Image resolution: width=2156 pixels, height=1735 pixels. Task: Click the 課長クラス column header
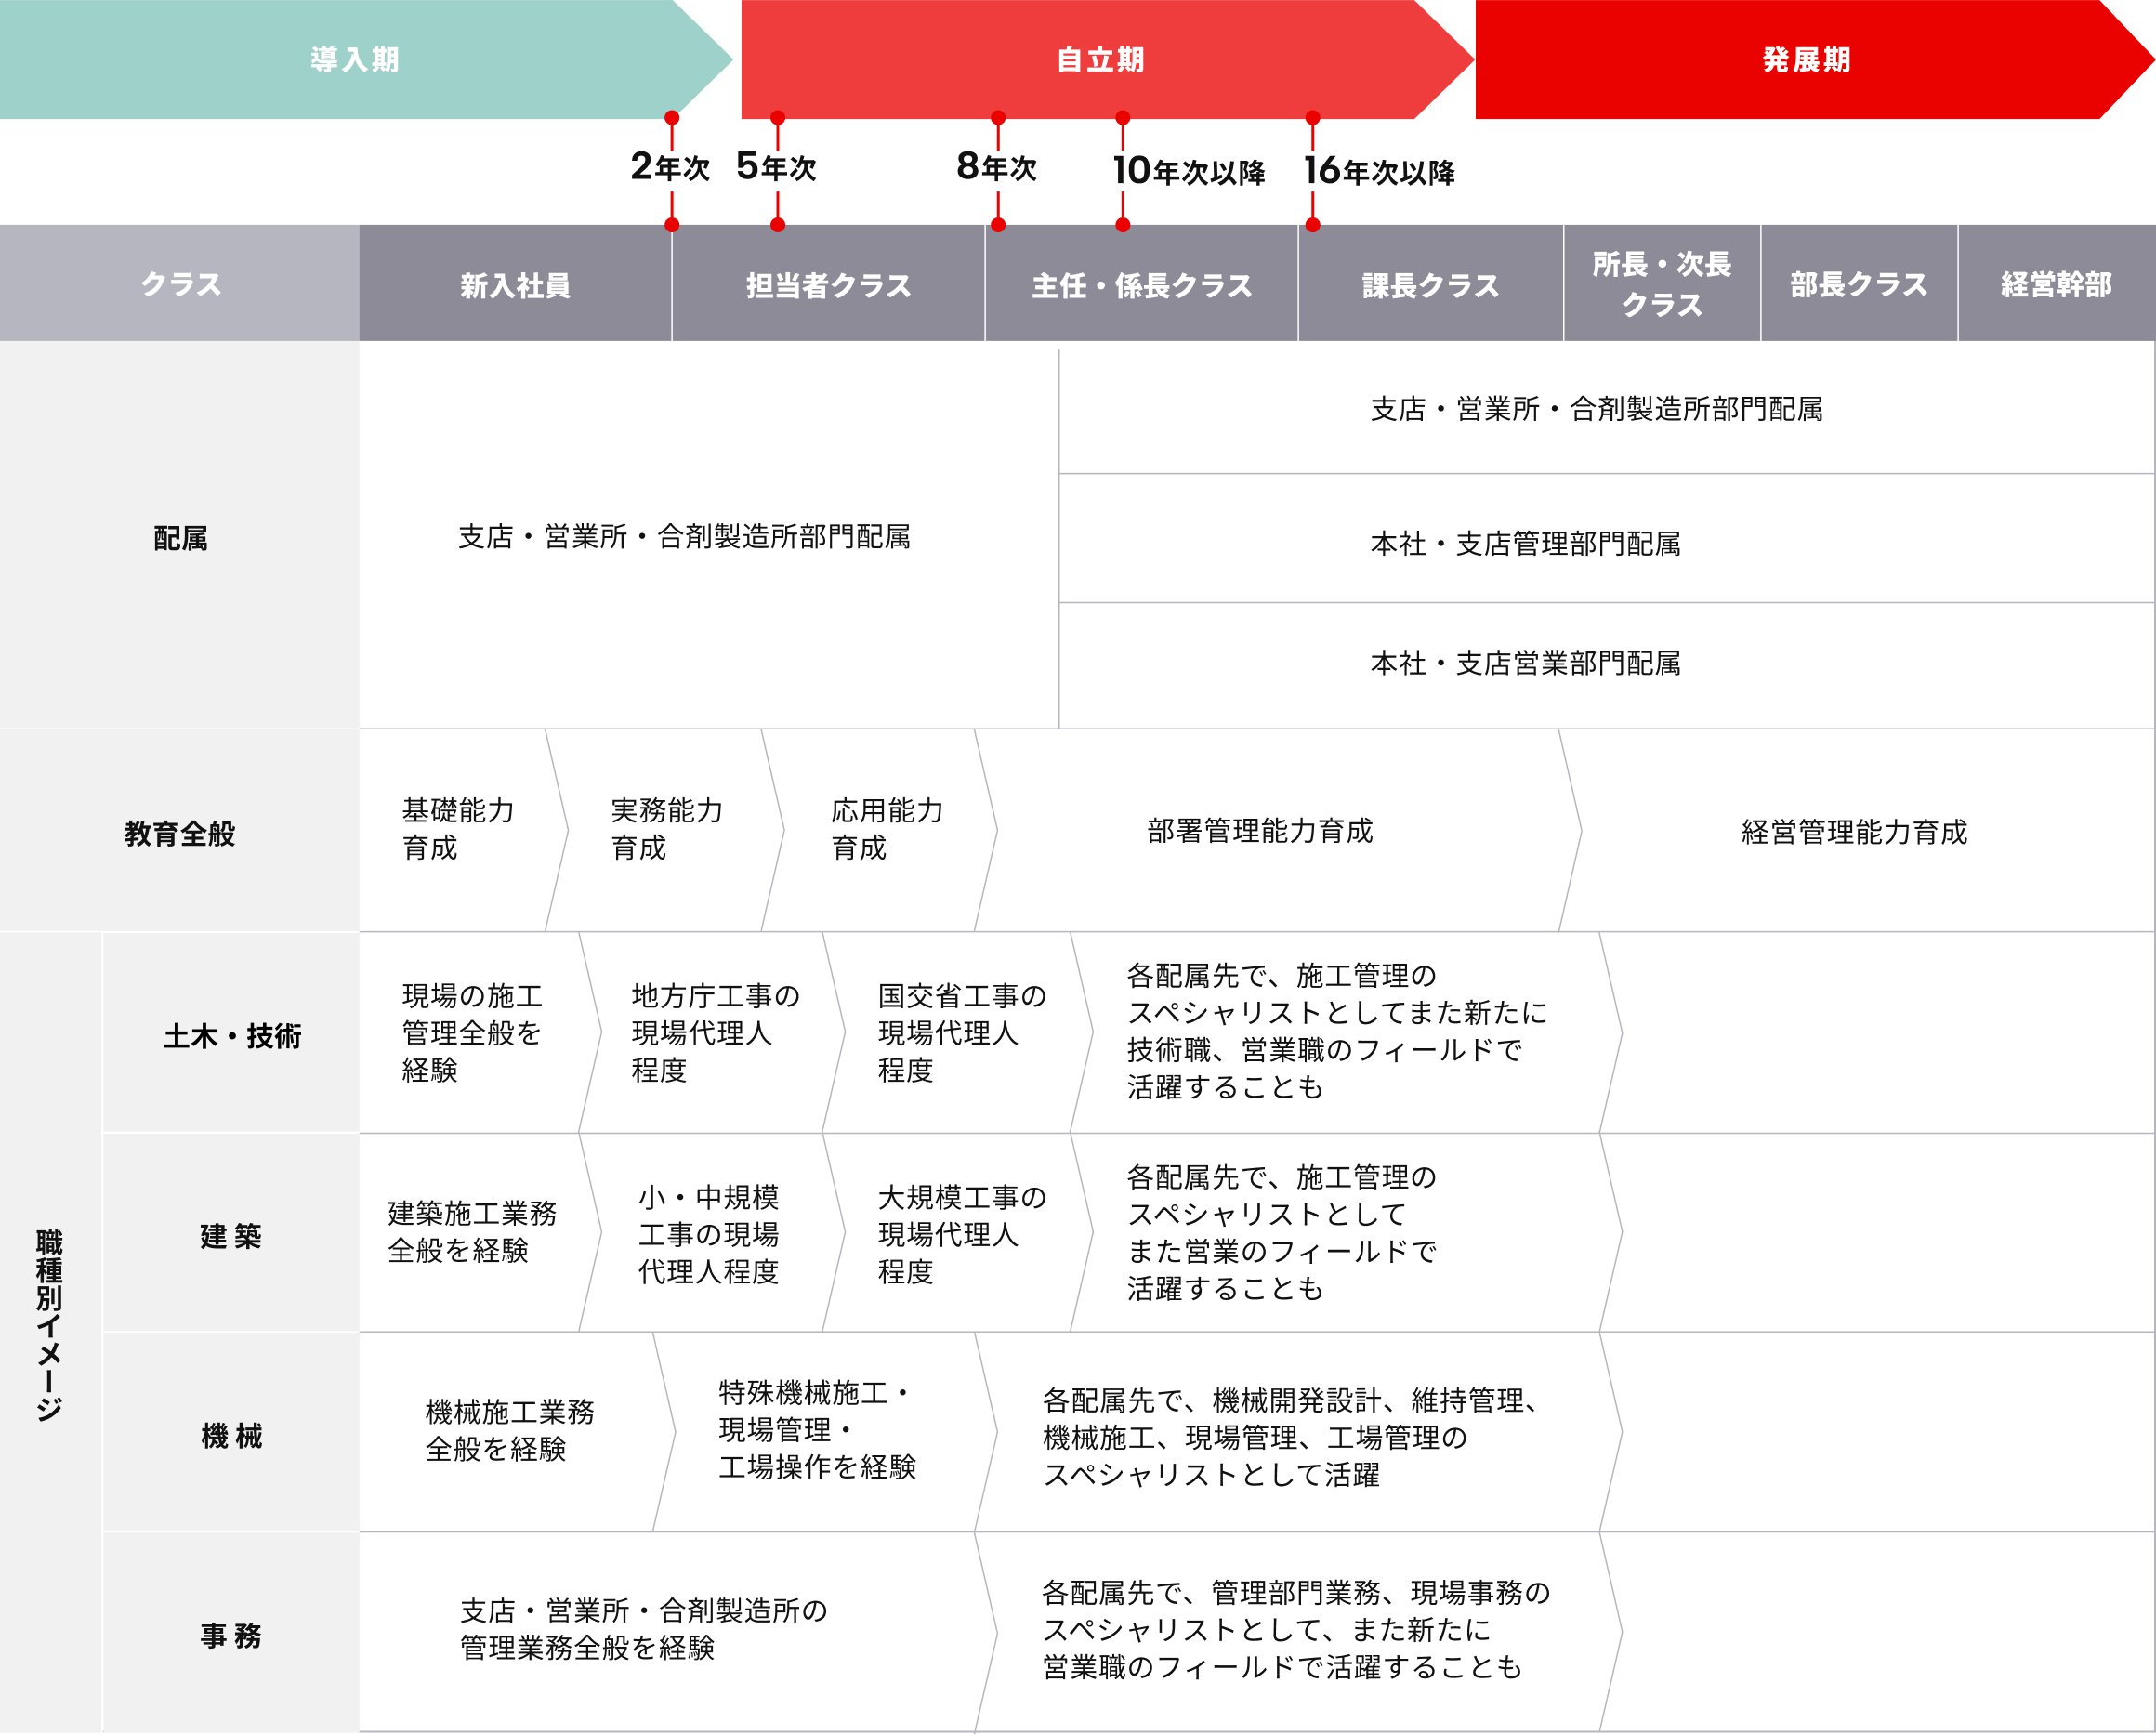1430,286
